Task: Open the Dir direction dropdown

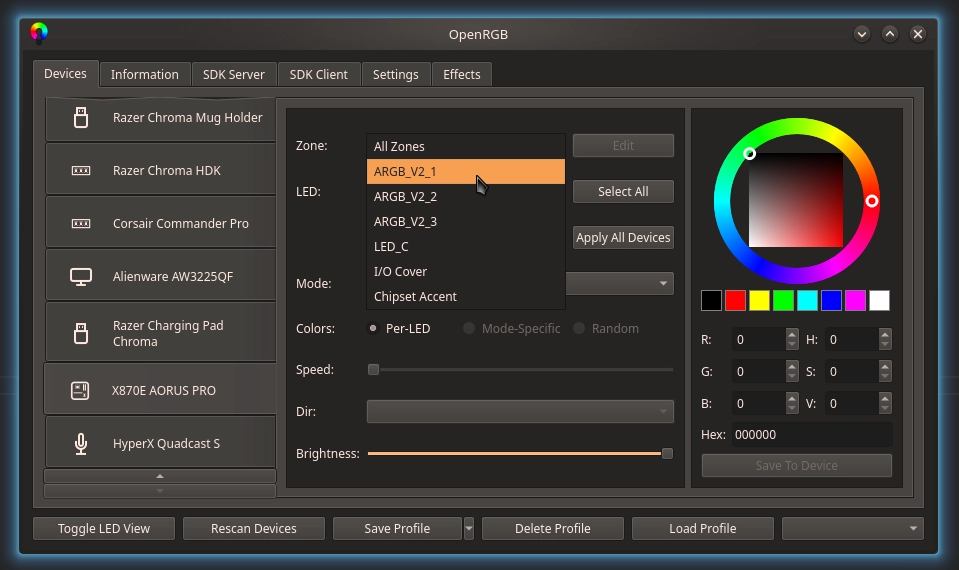Action: [520, 412]
